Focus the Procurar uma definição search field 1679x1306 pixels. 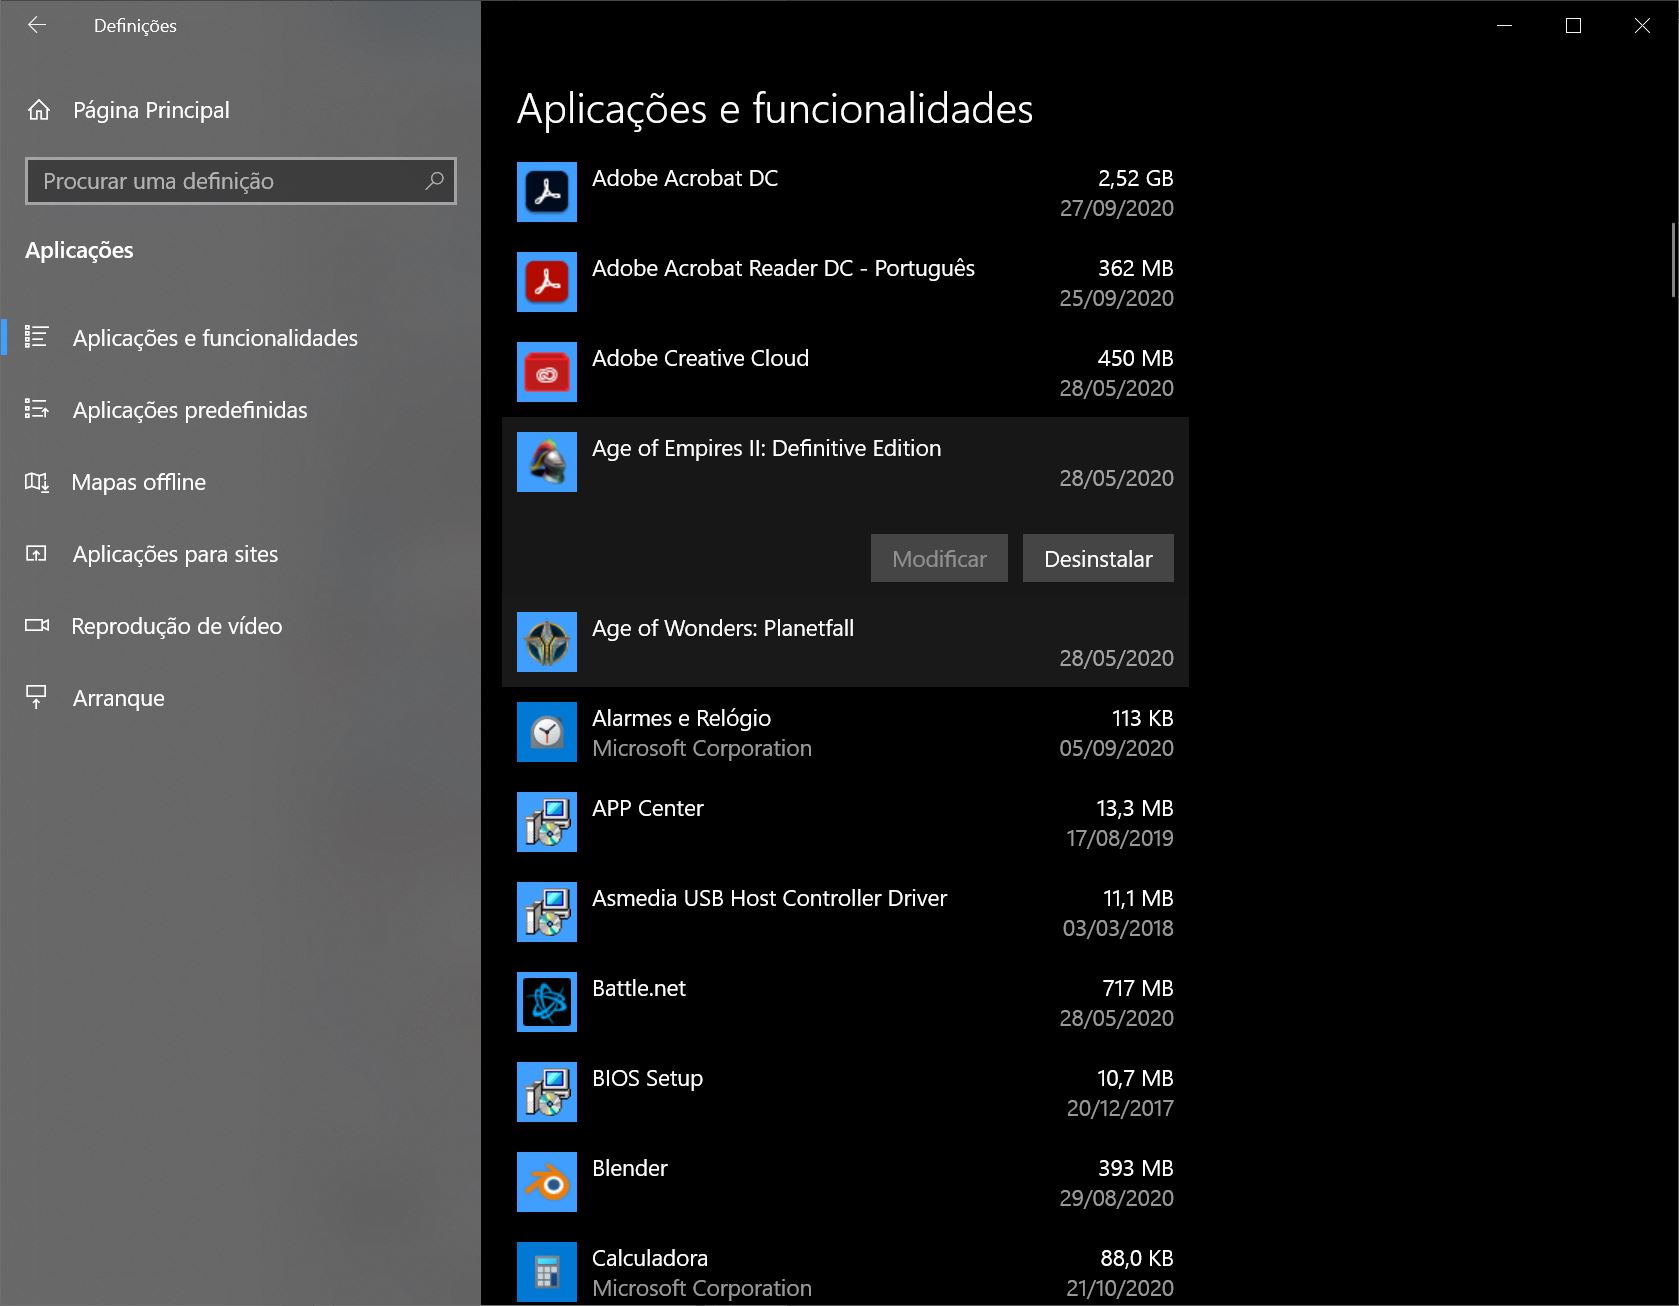[241, 181]
